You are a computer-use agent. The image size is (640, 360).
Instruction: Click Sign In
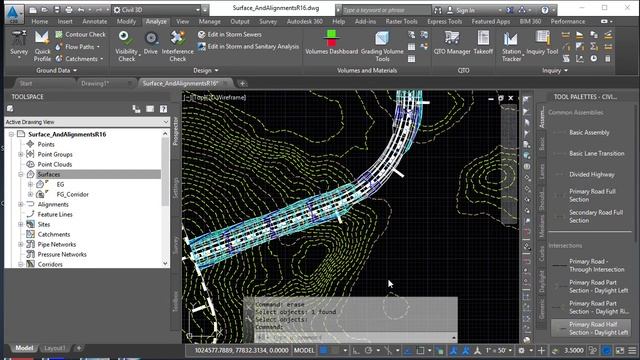coord(465,10)
